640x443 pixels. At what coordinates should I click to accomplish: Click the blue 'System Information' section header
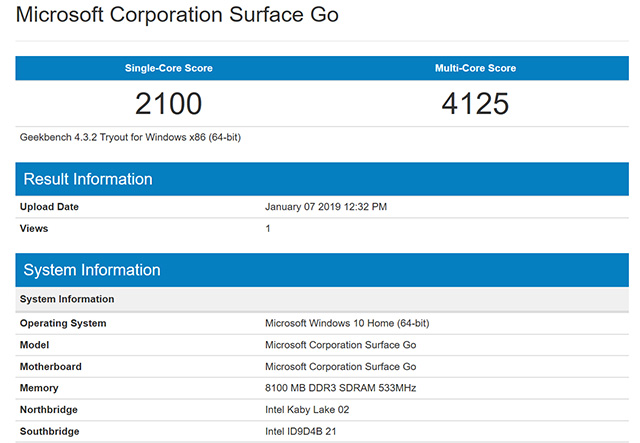[322, 270]
